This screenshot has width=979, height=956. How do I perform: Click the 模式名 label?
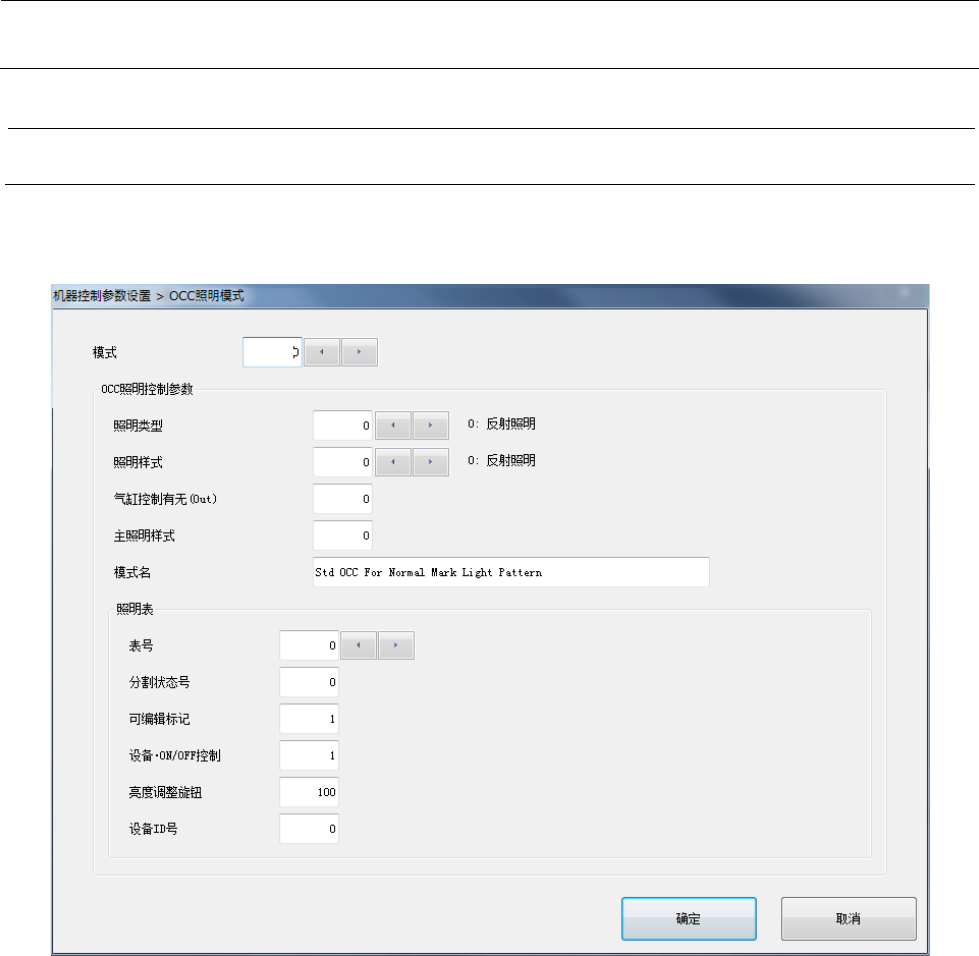pos(132,573)
